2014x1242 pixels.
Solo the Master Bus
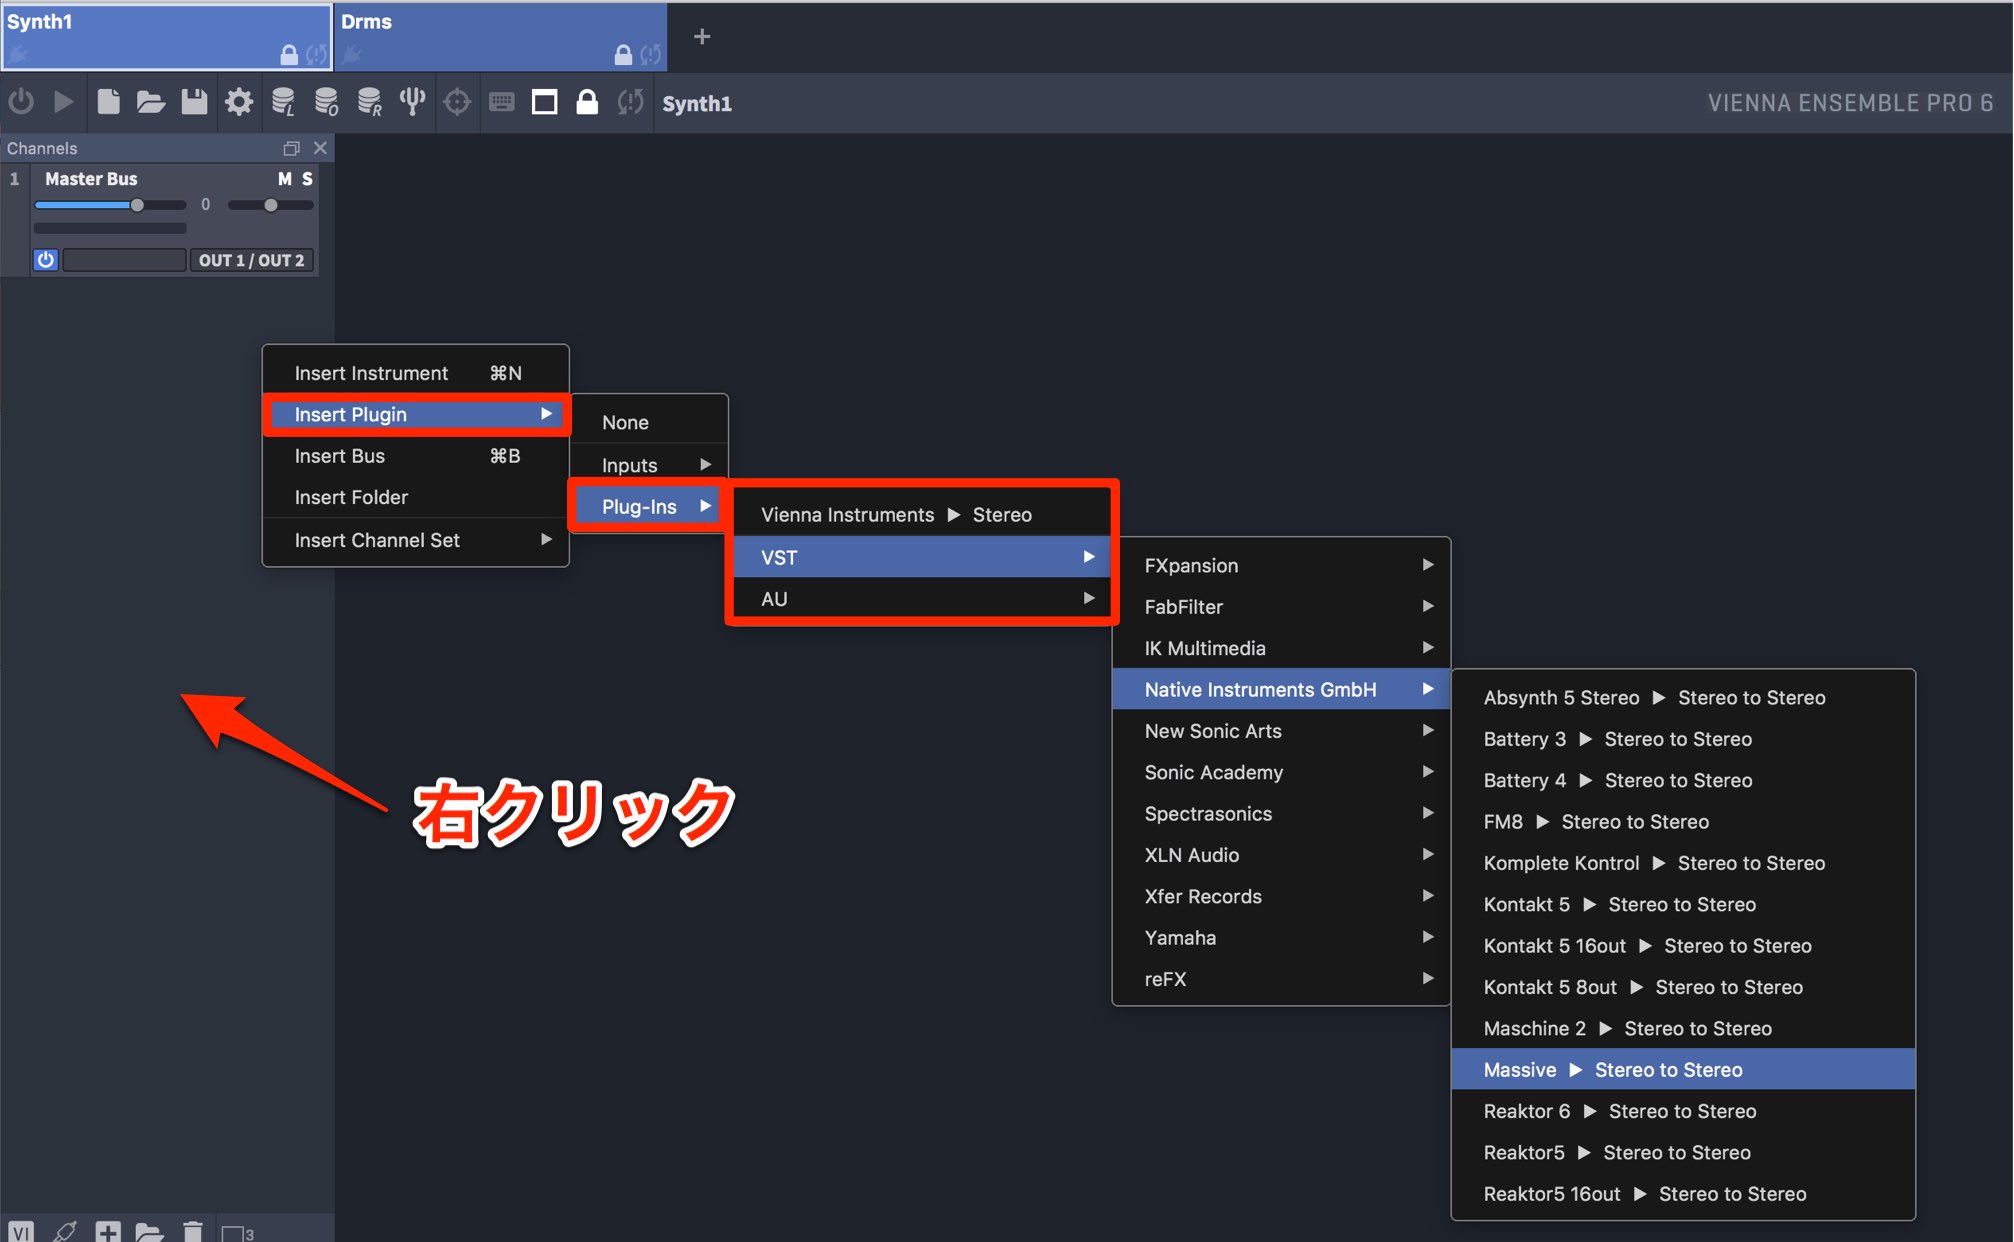pyautogui.click(x=308, y=179)
